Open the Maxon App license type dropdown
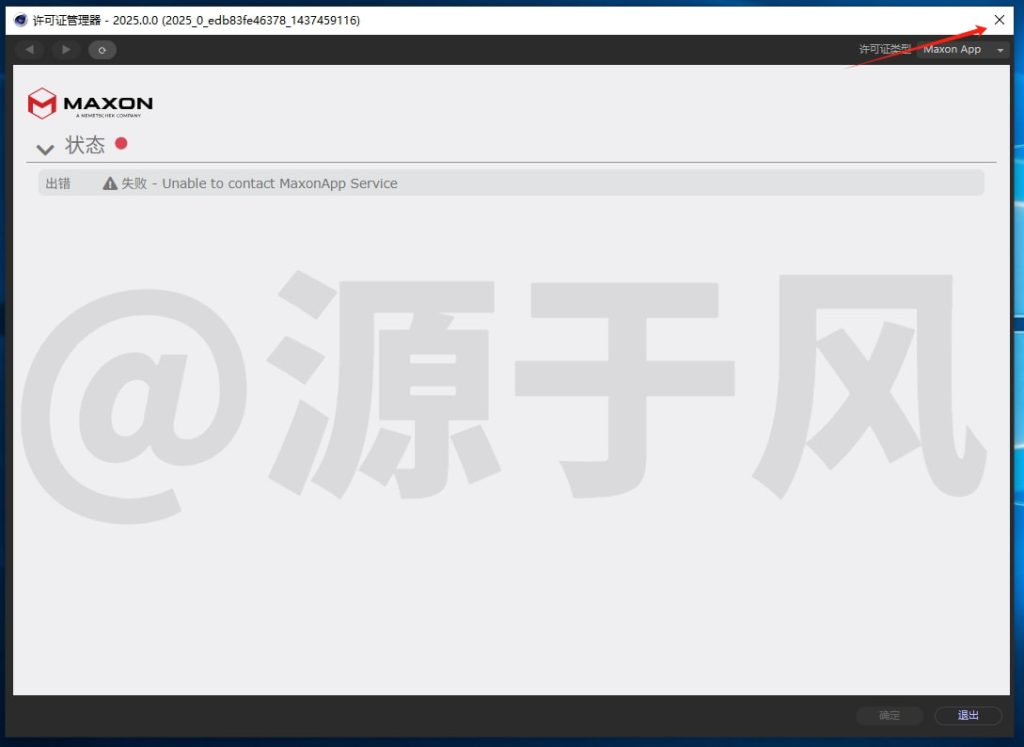Viewport: 1024px width, 747px height. [x=963, y=50]
